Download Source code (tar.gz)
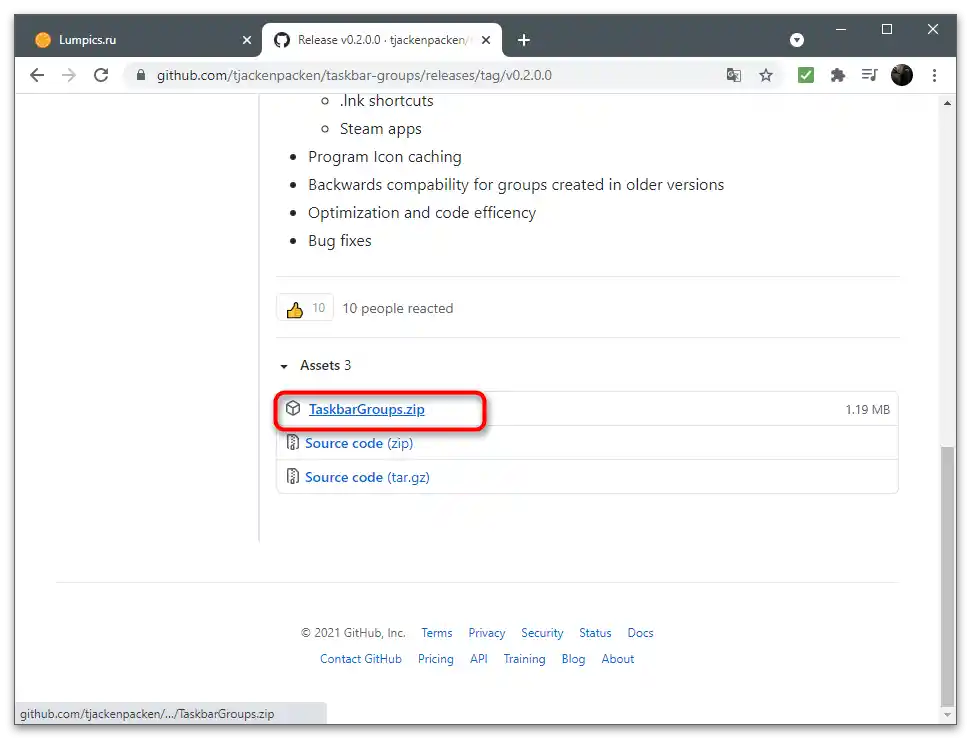The image size is (971, 739). click(367, 478)
